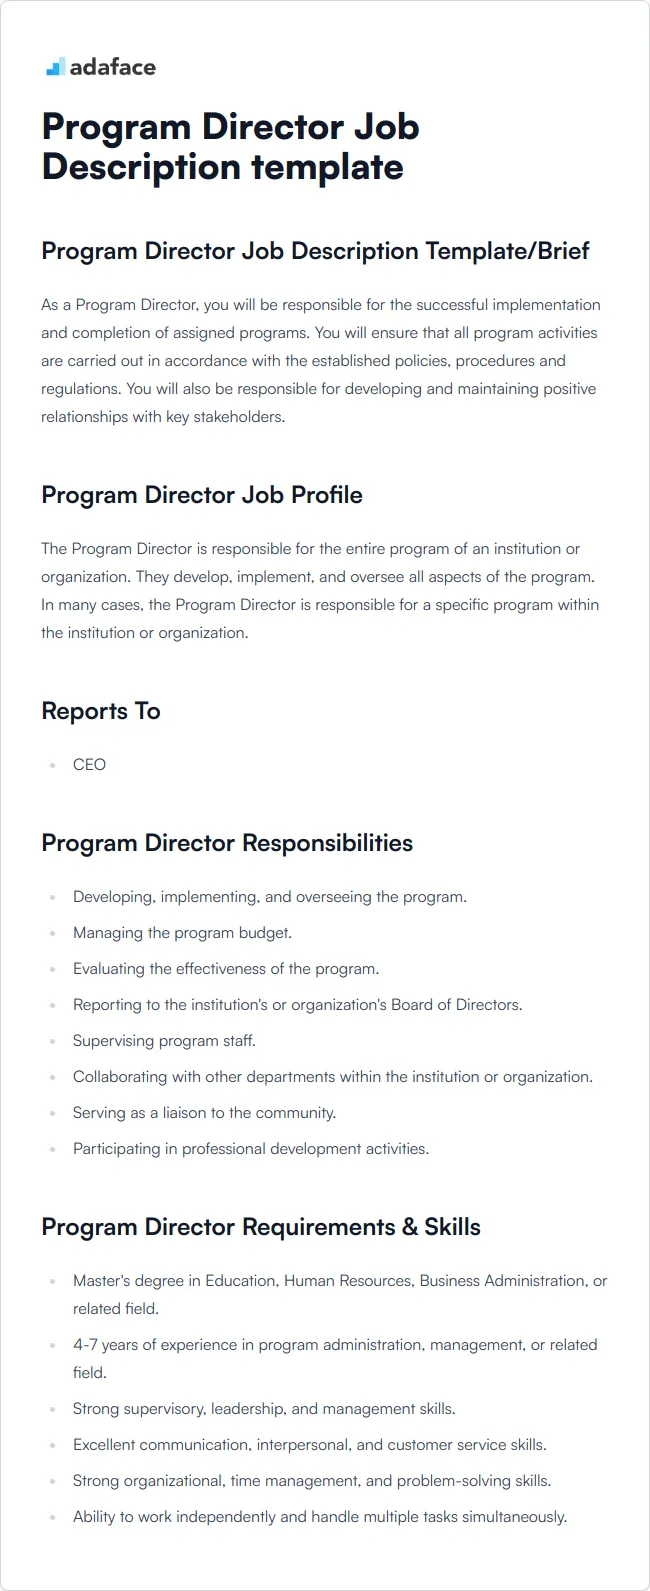Click the Requirements & Skills heading
The height and width of the screenshot is (1591, 650).
[x=261, y=1227]
